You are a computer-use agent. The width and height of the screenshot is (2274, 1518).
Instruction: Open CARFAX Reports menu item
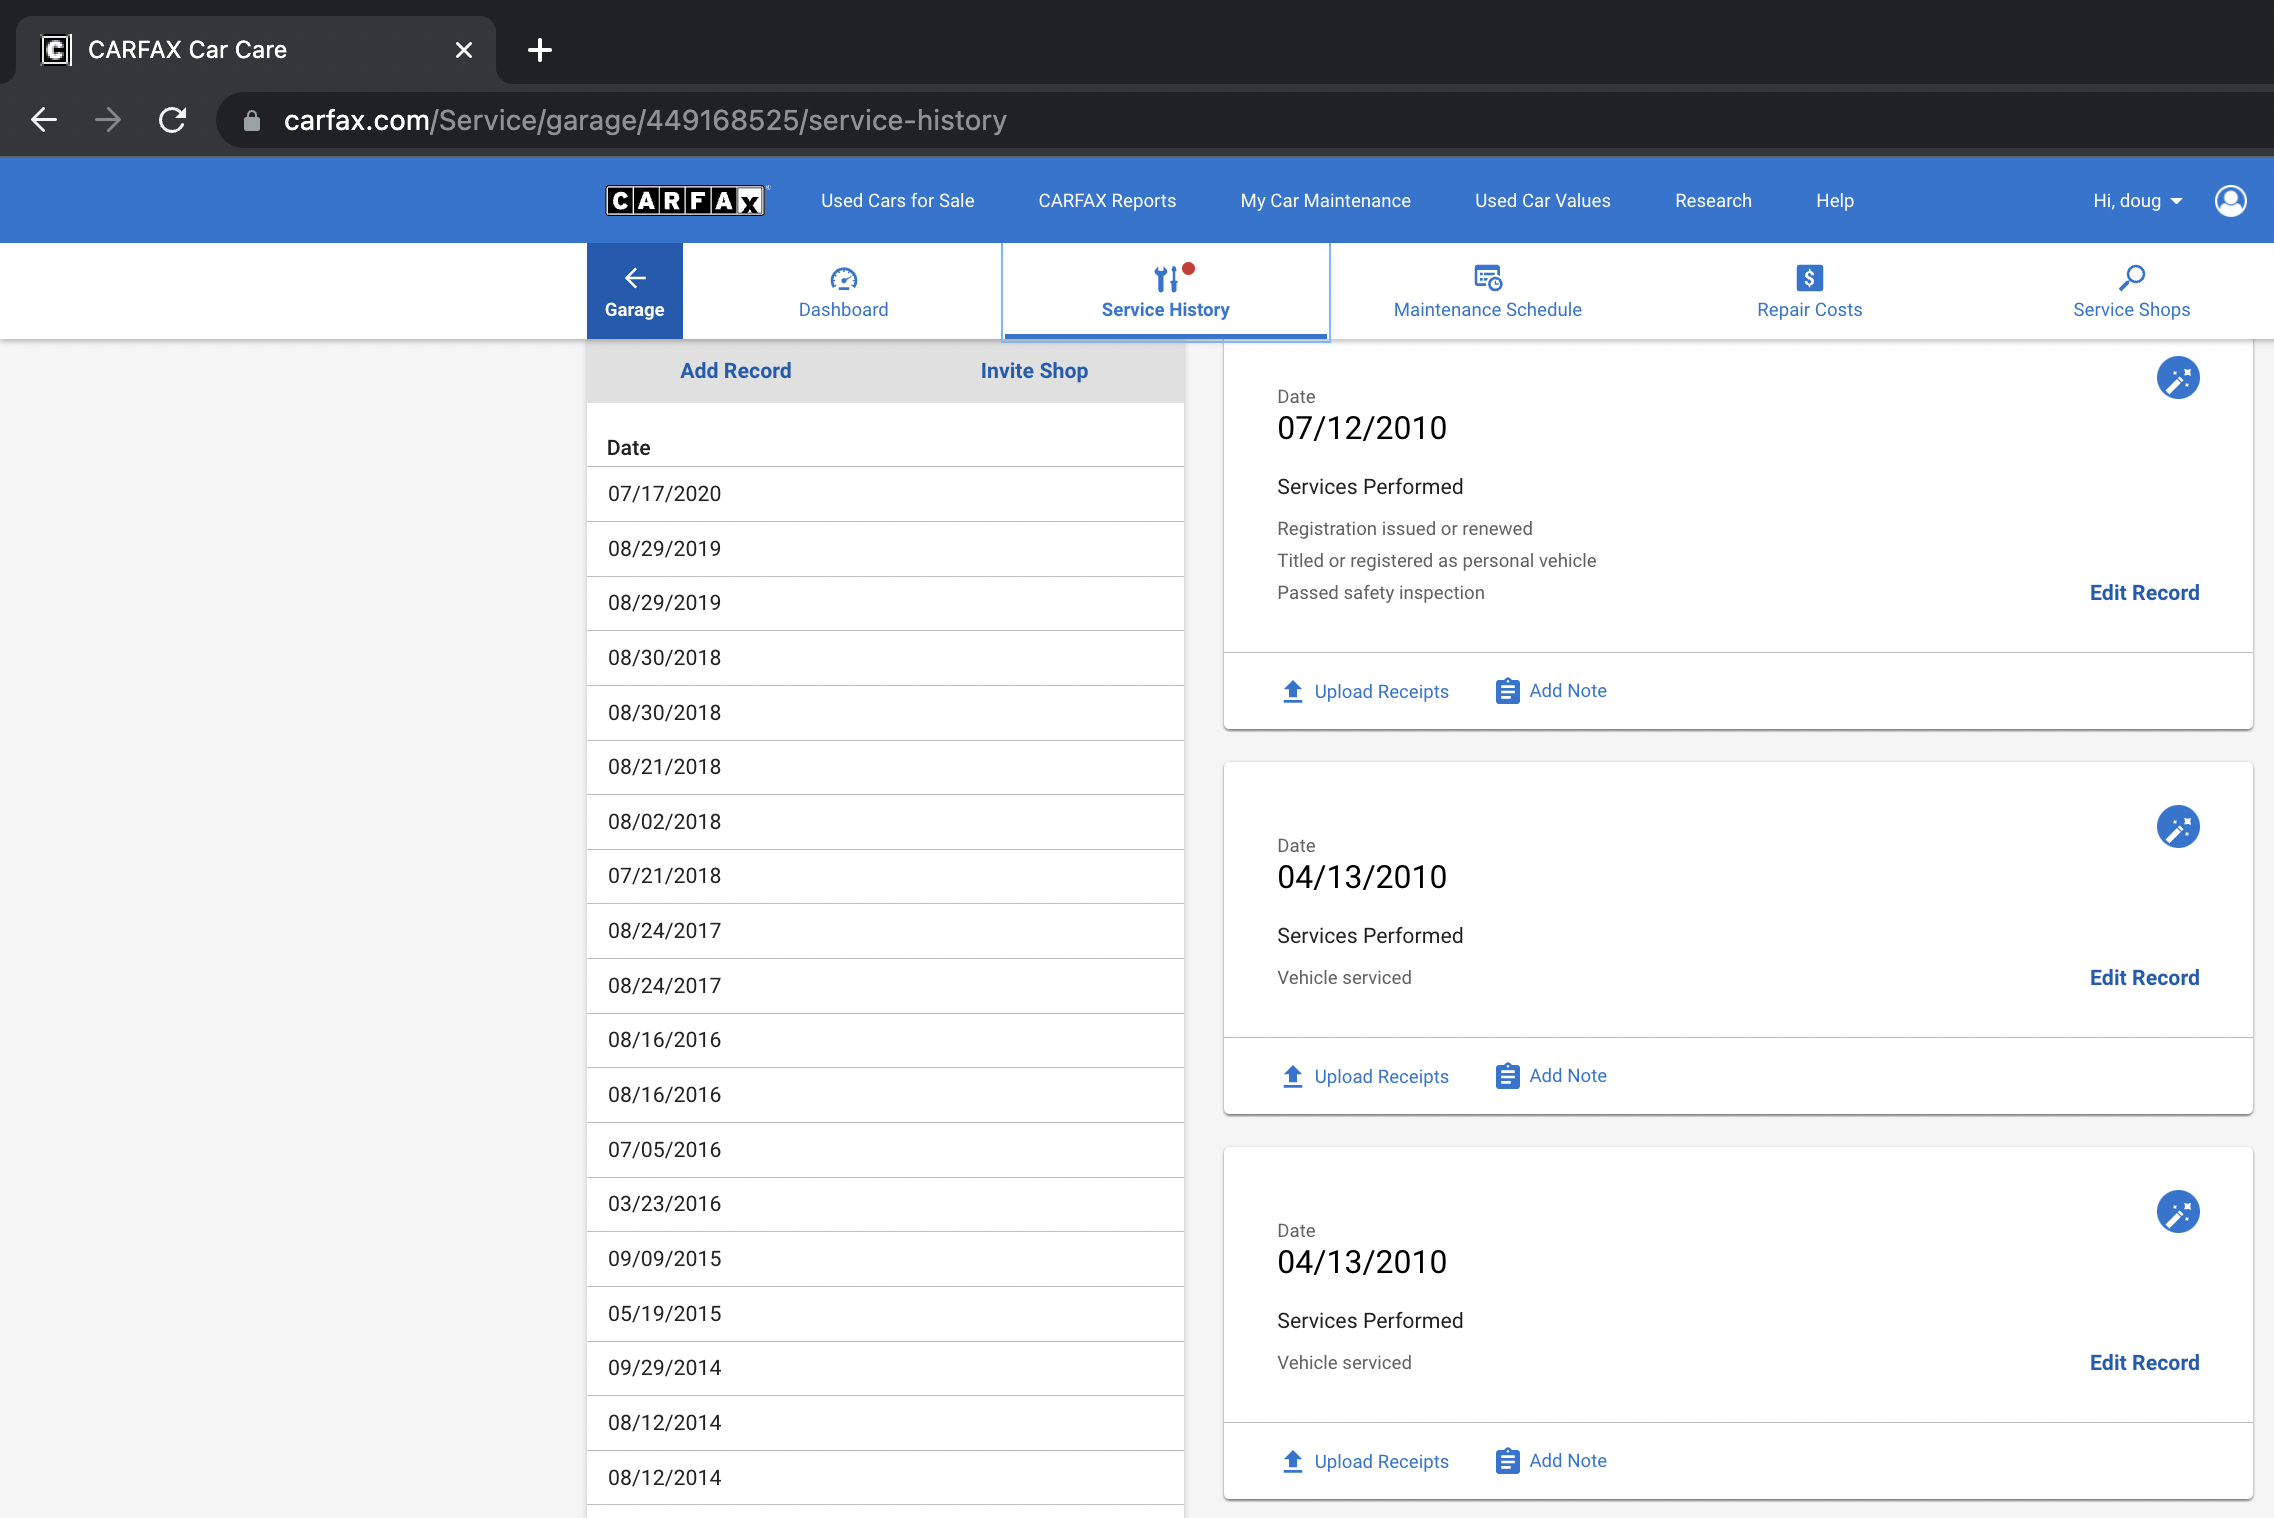point(1107,201)
